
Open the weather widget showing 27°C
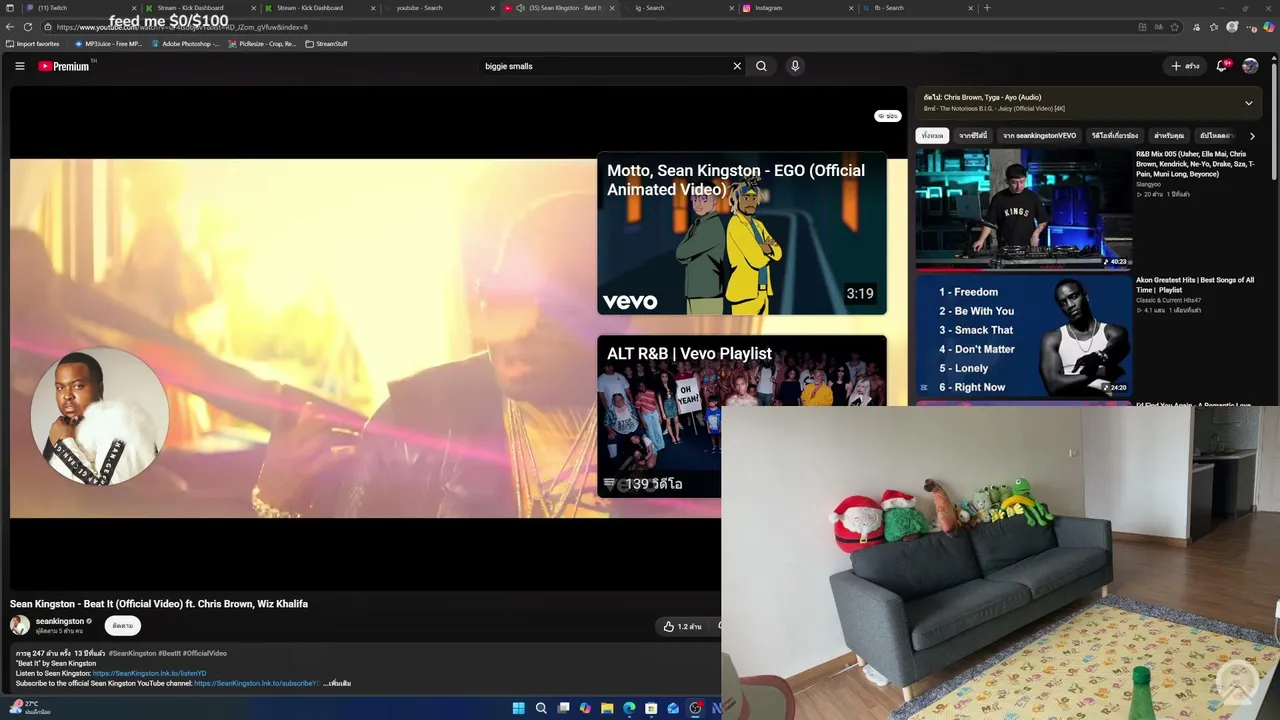coord(28,707)
